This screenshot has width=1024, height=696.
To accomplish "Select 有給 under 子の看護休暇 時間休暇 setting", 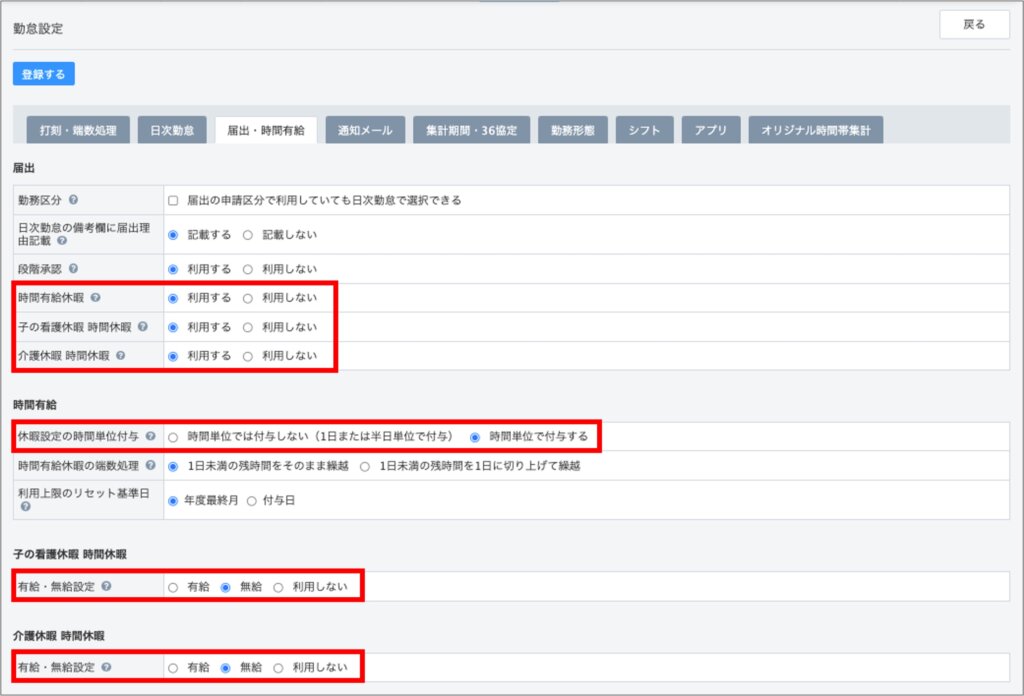I will (173, 587).
